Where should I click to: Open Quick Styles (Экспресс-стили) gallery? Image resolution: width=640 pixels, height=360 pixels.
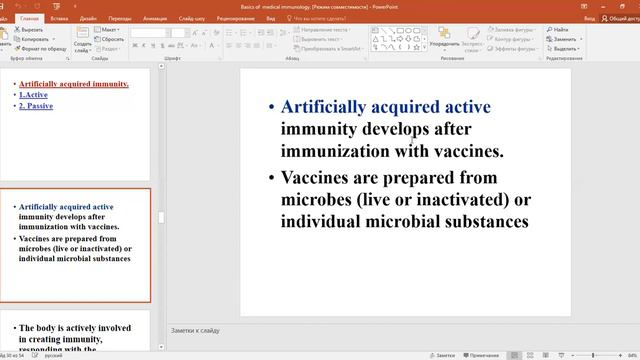point(472,40)
